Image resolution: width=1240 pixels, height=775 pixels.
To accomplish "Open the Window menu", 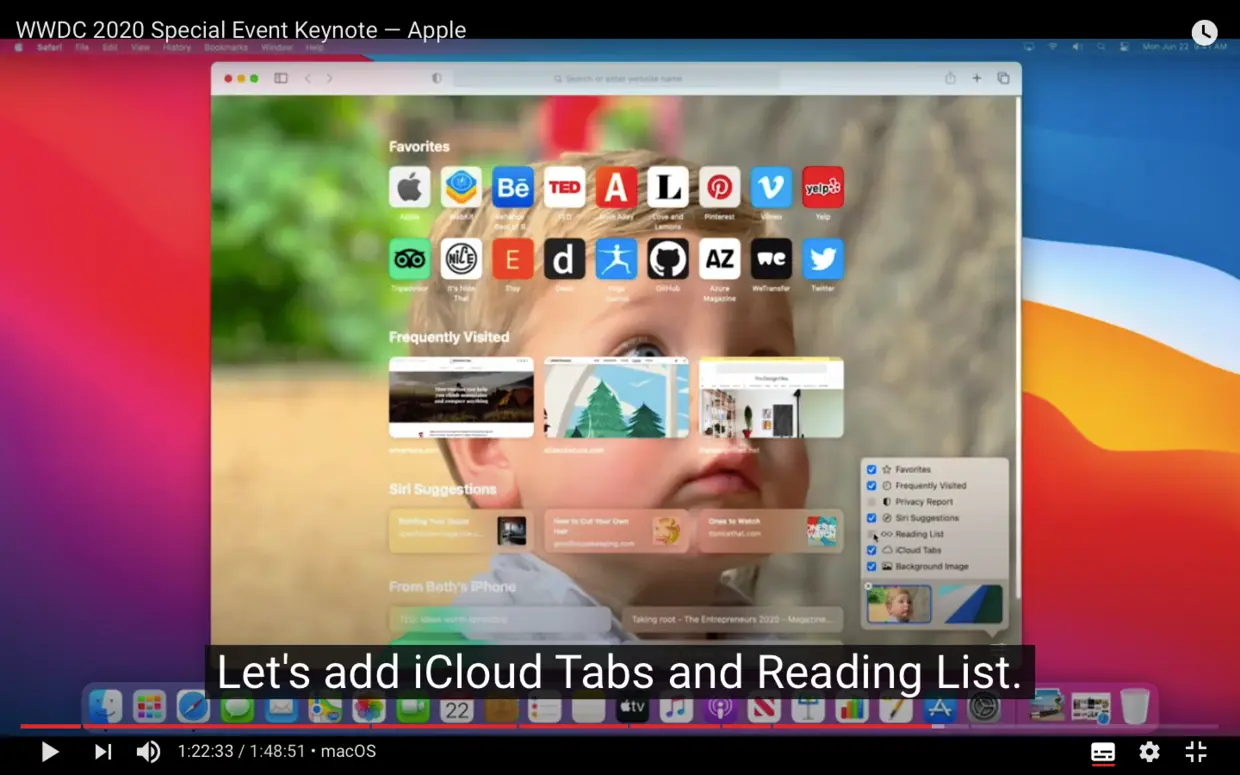I will [x=277, y=47].
